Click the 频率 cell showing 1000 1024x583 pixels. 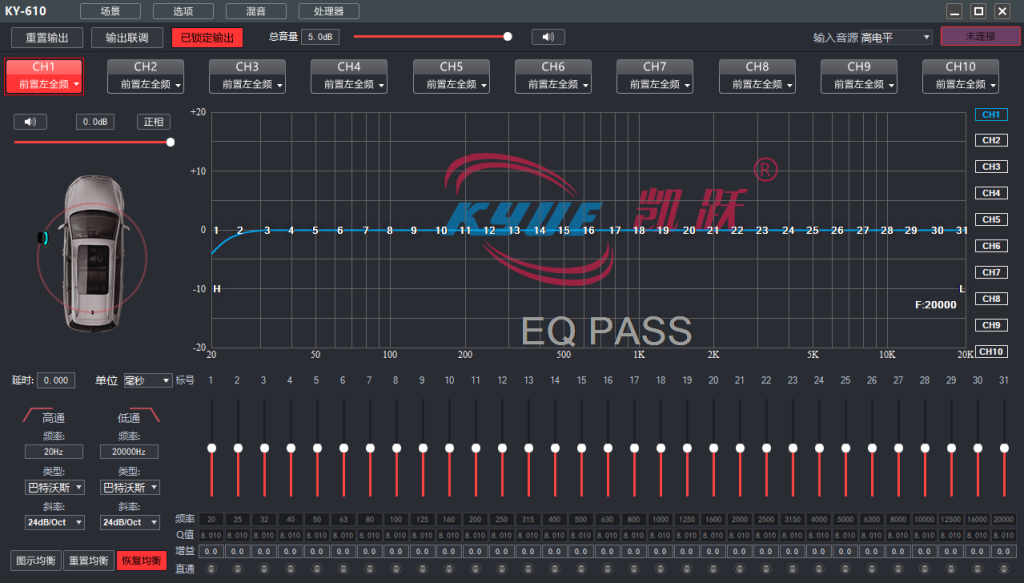[x=660, y=520]
